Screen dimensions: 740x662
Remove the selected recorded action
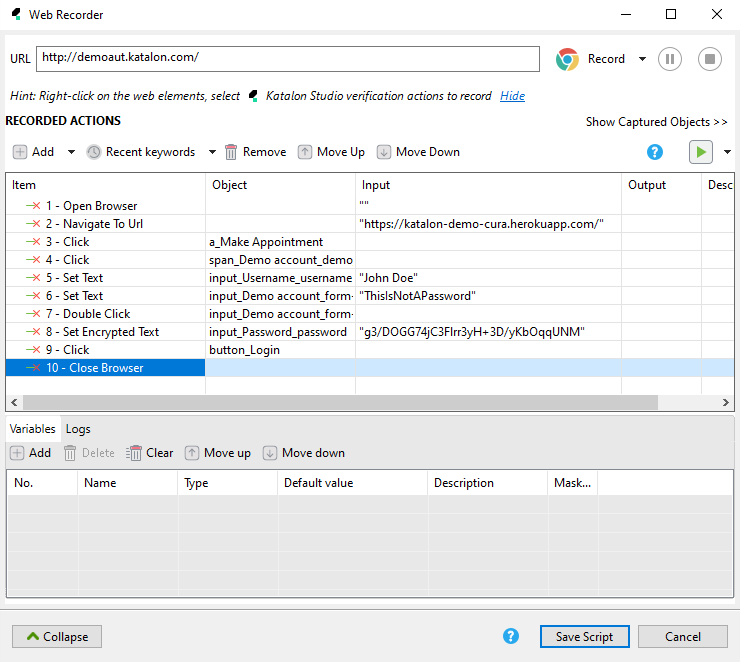click(255, 152)
